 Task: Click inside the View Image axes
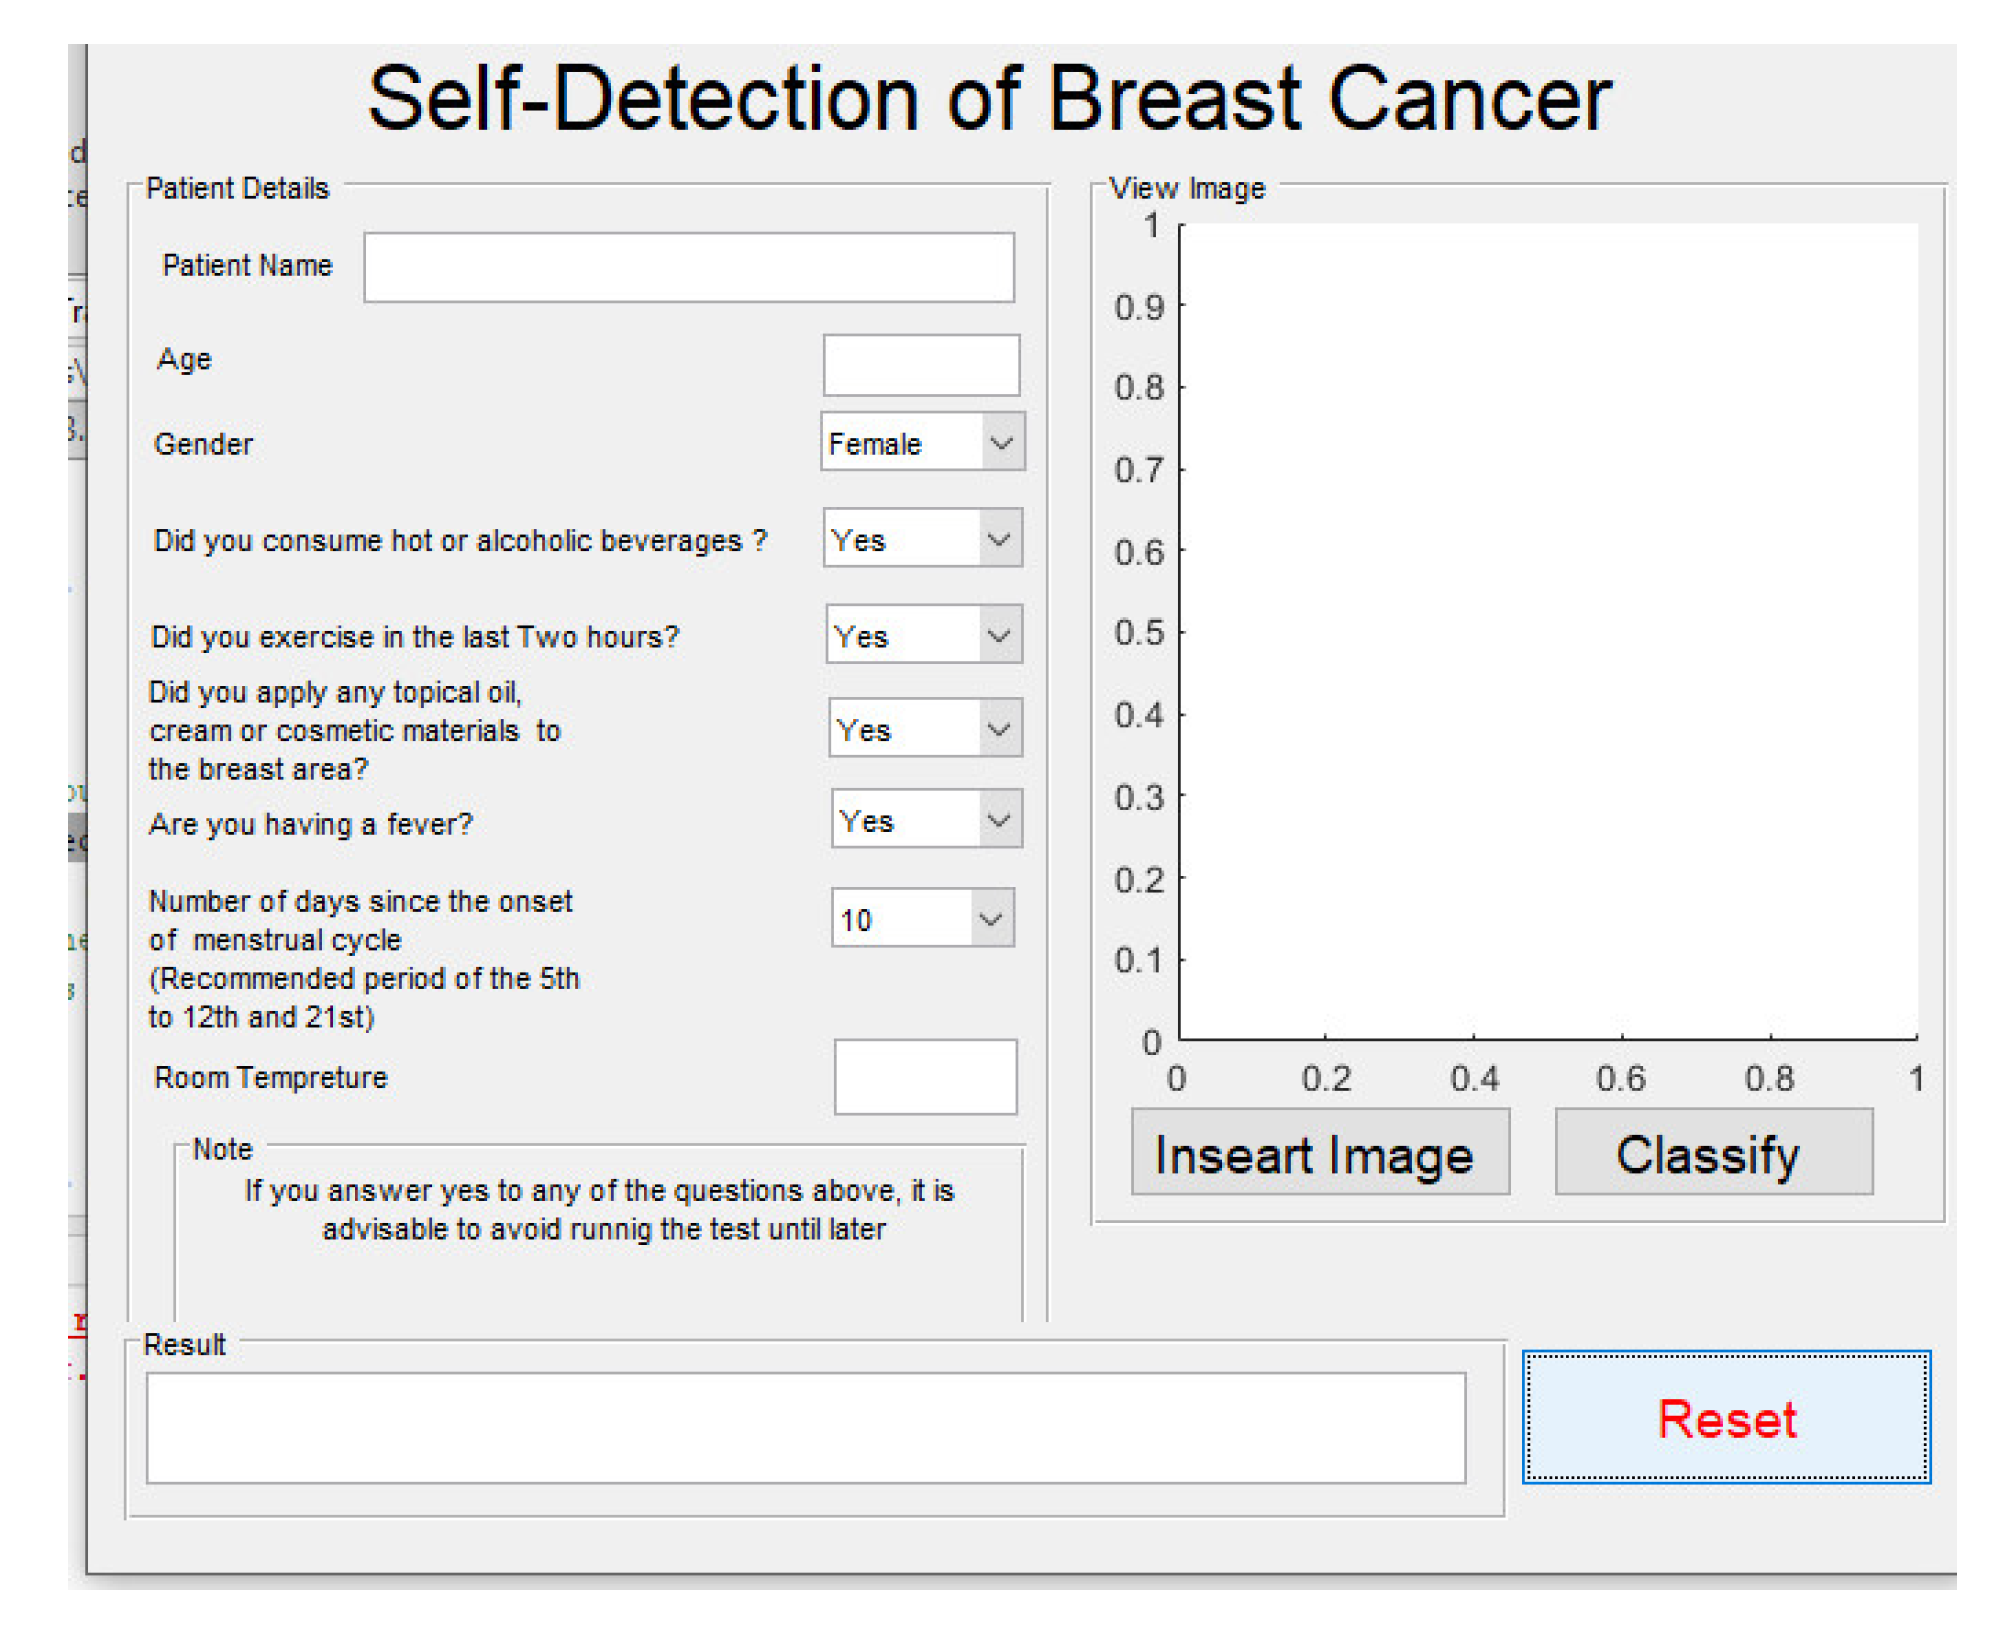1547,632
